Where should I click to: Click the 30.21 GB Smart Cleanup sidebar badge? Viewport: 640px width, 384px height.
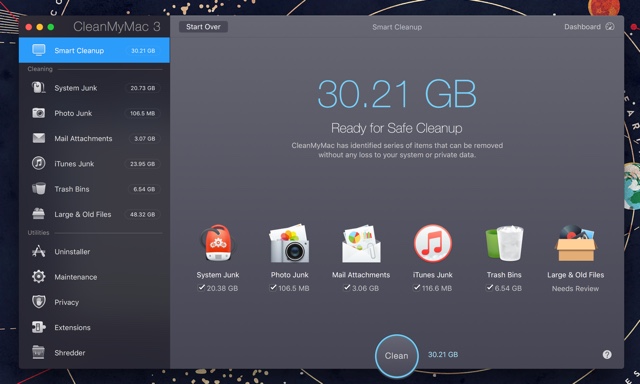click(x=143, y=51)
